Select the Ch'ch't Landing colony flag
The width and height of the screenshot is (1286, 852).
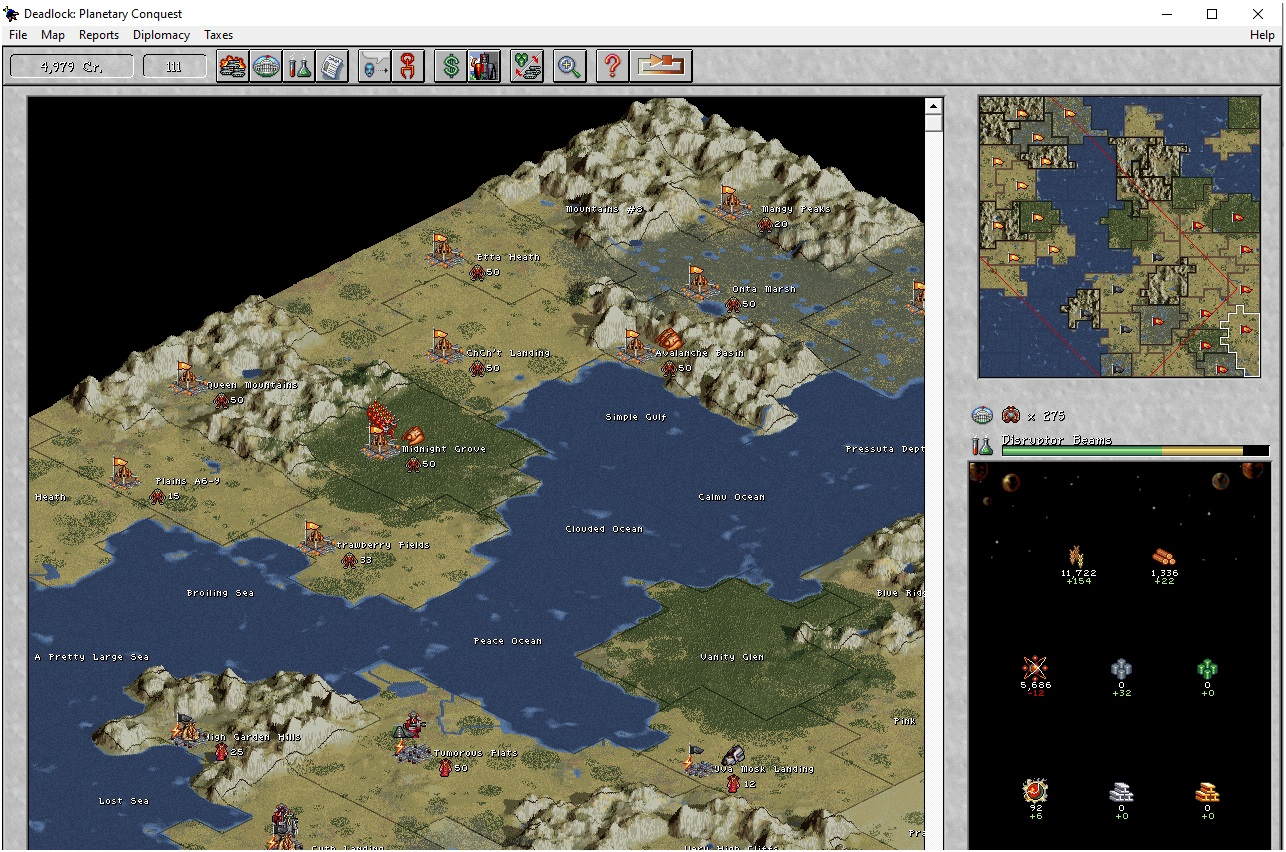tap(442, 346)
